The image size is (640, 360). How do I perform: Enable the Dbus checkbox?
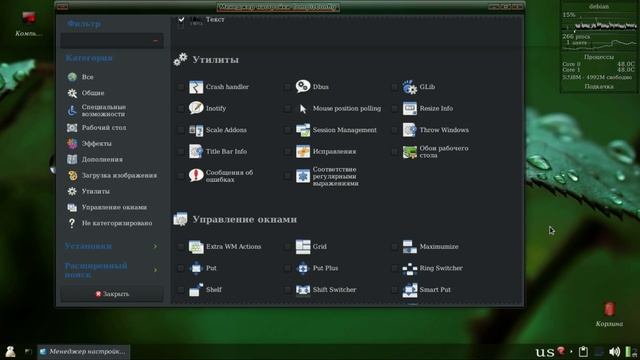[288, 87]
